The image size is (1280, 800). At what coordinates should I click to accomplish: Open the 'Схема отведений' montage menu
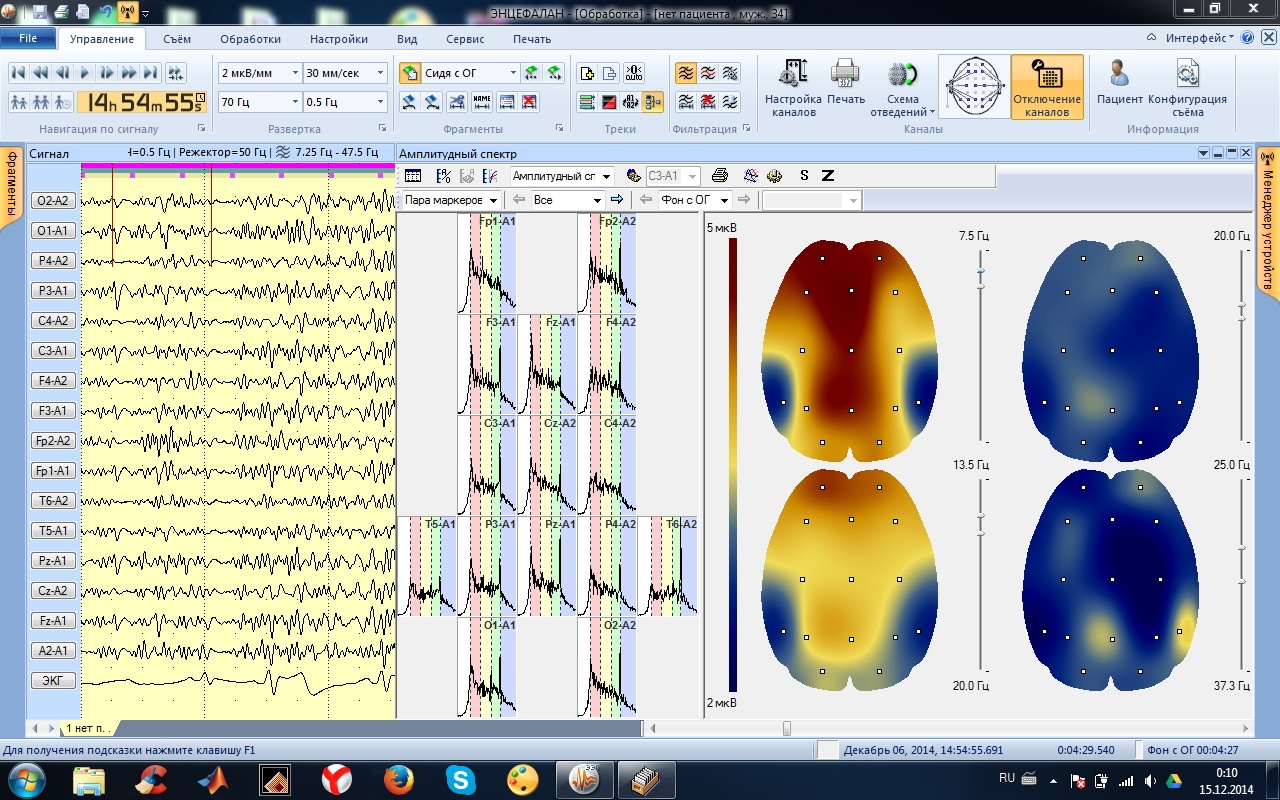click(x=902, y=88)
